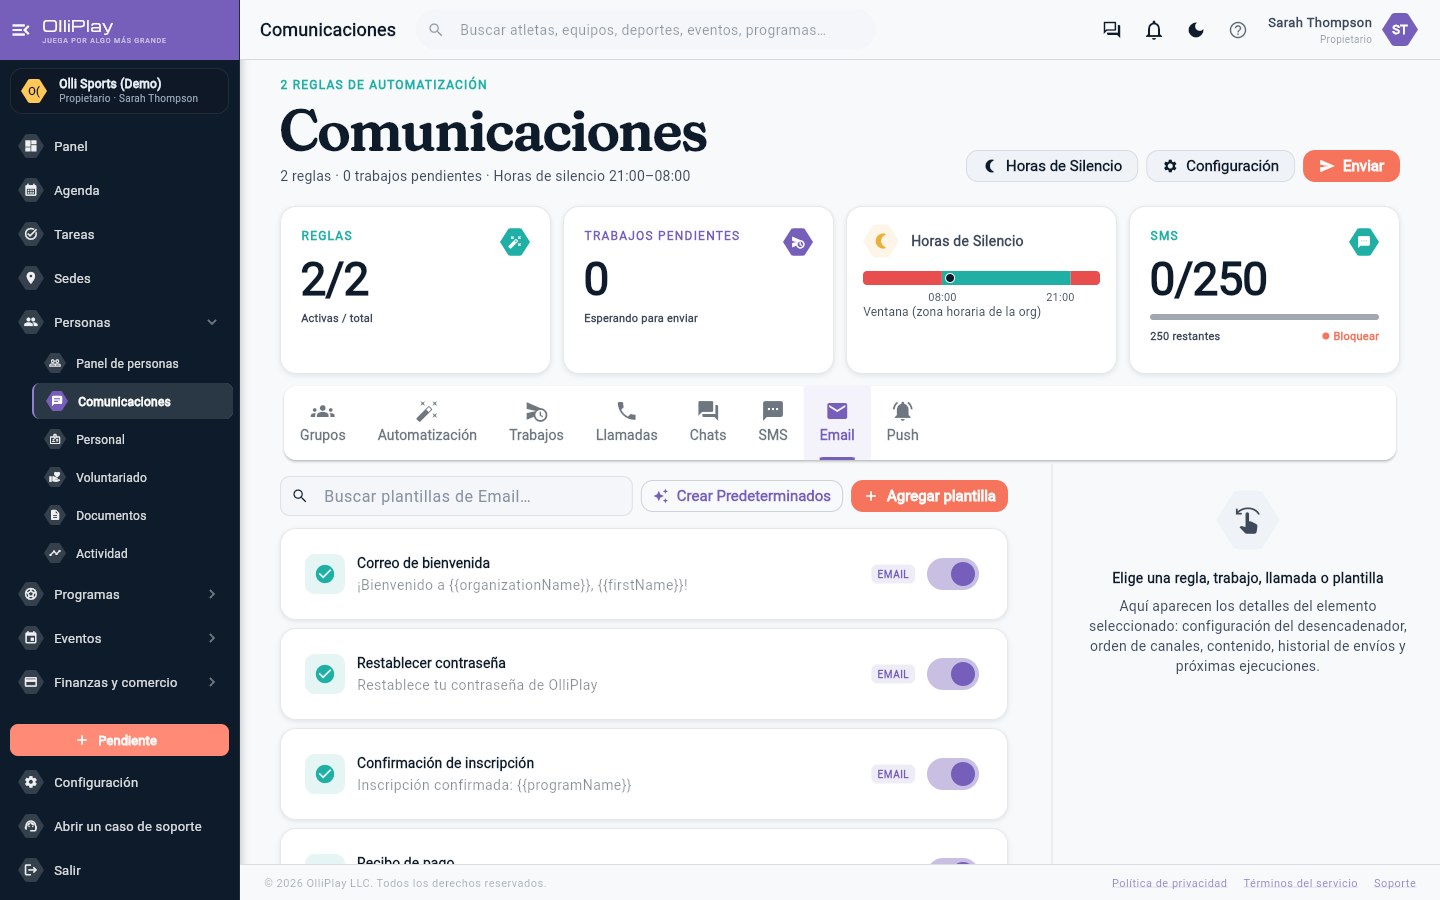Open Términos del servicio link
This screenshot has height=900, width=1440.
point(1300,883)
